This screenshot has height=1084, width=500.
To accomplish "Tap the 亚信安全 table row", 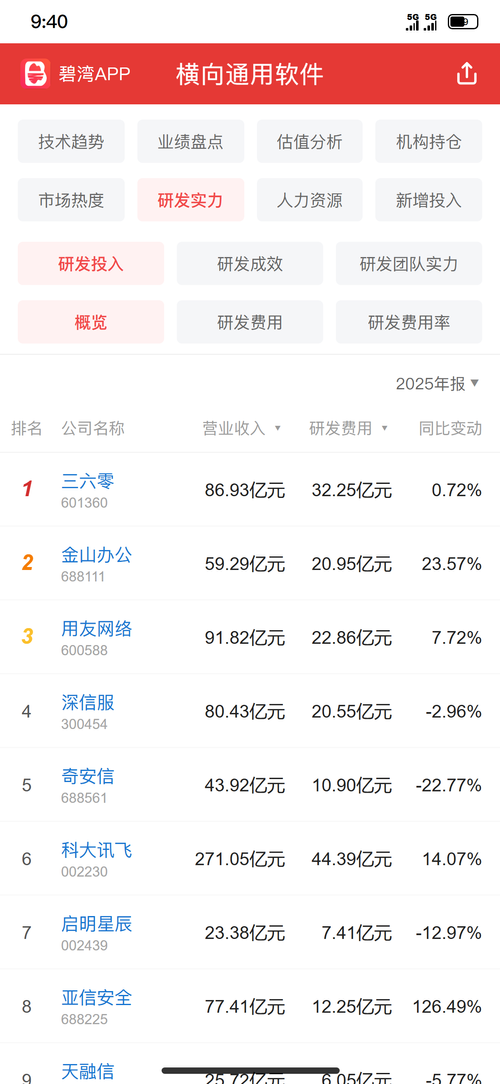I will point(250,1006).
